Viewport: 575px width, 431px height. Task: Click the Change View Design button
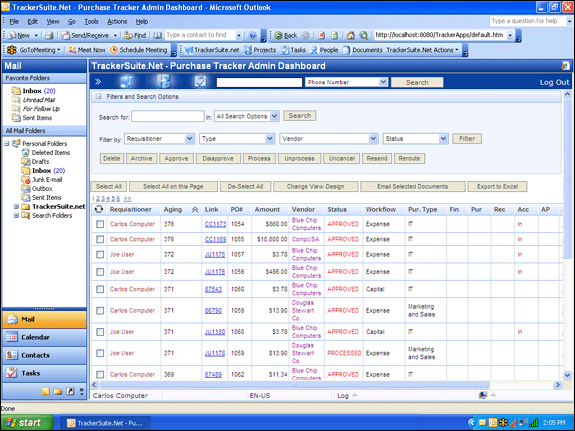coord(315,186)
